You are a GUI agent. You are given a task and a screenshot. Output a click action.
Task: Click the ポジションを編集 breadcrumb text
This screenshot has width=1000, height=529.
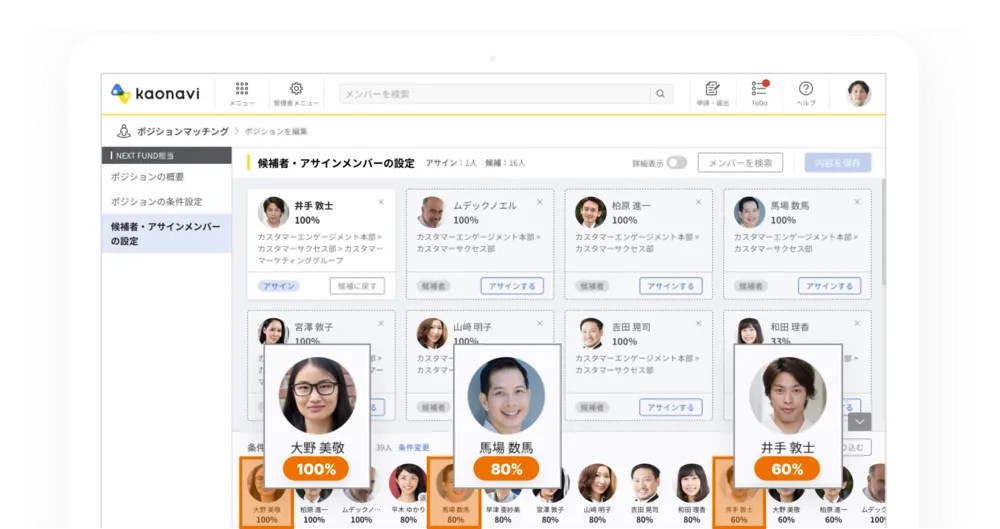tap(276, 131)
